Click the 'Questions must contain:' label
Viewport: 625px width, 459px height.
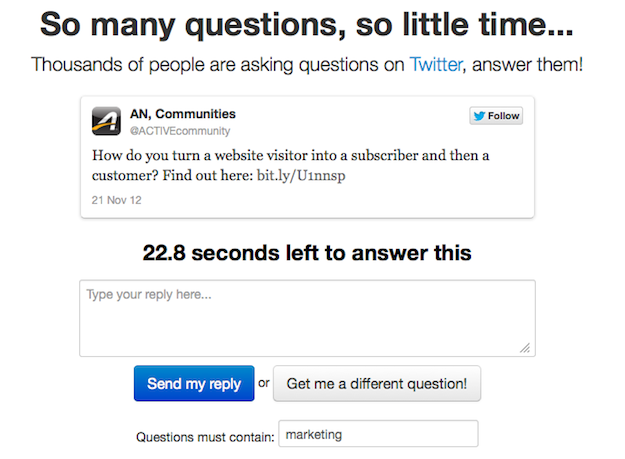[x=205, y=436]
